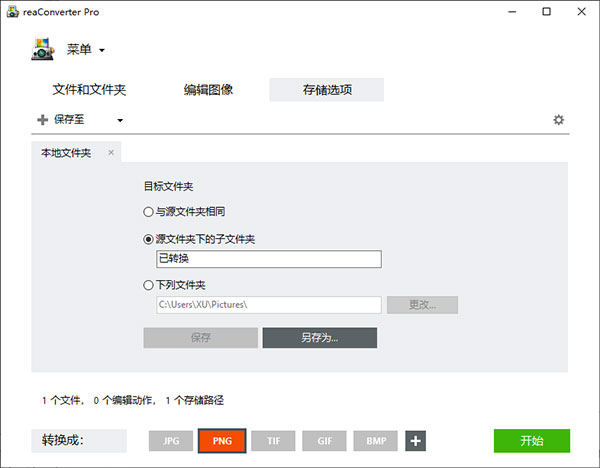
Task: Choose BMP output format
Action: [376, 441]
